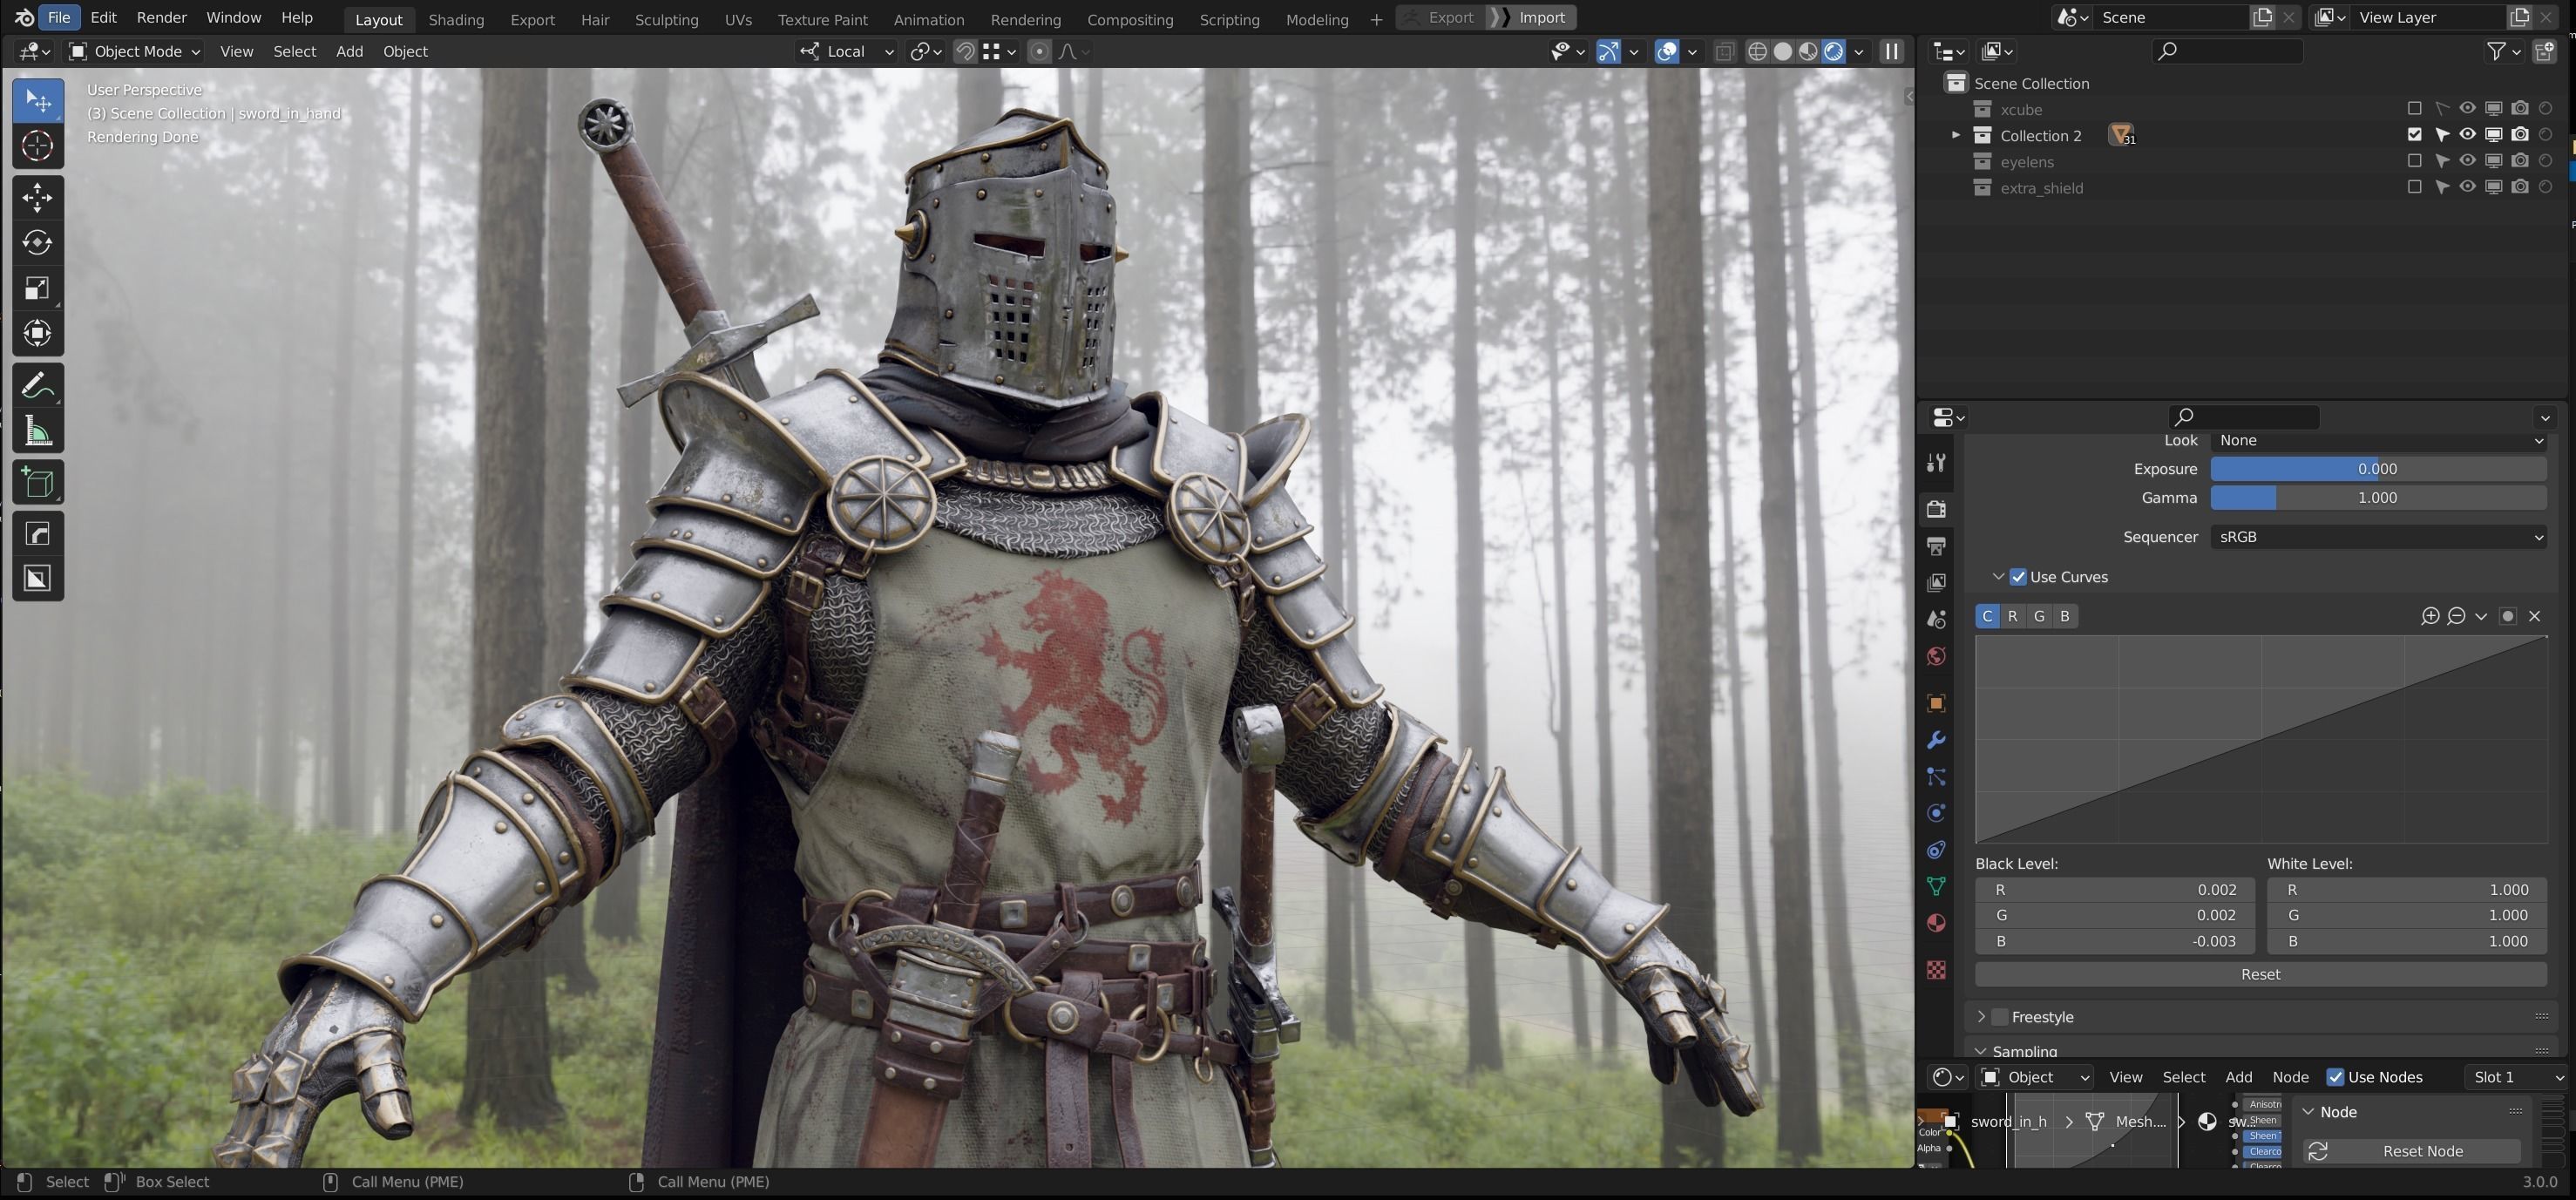
Task: Select the Measure tool
Action: (38, 432)
